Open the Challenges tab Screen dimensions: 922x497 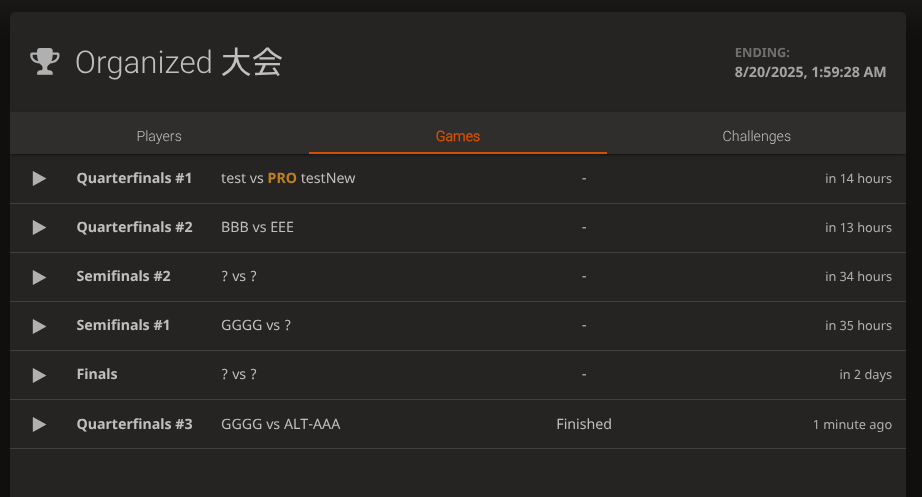point(756,136)
